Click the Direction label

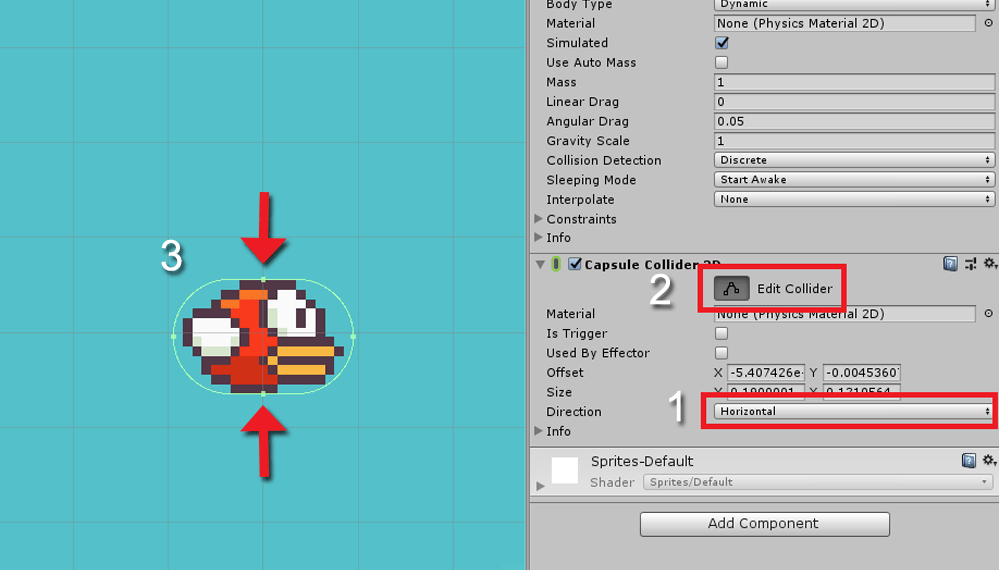(573, 411)
